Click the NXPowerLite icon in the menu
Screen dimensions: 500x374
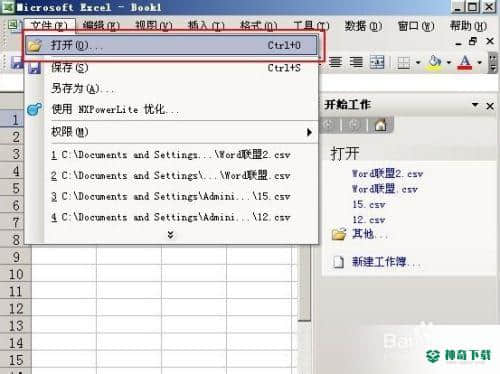coord(35,109)
